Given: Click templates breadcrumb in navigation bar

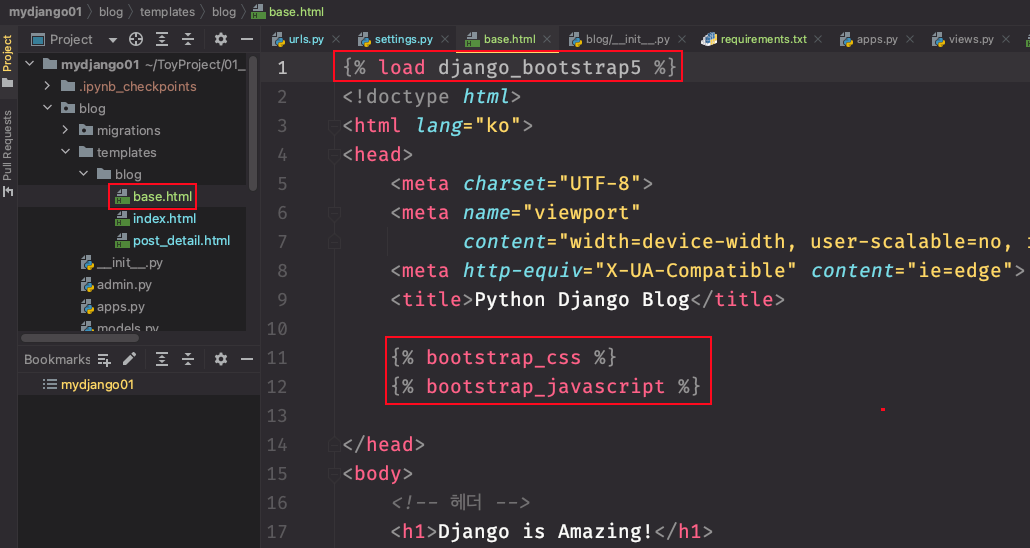Looking at the screenshot, I should 167,12.
